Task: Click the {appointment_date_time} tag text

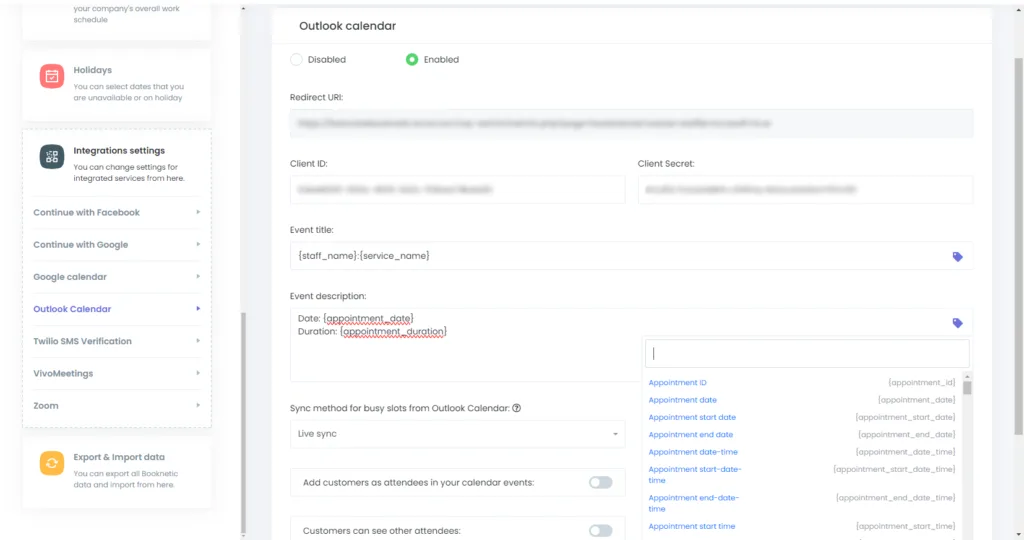Action: 905,452
